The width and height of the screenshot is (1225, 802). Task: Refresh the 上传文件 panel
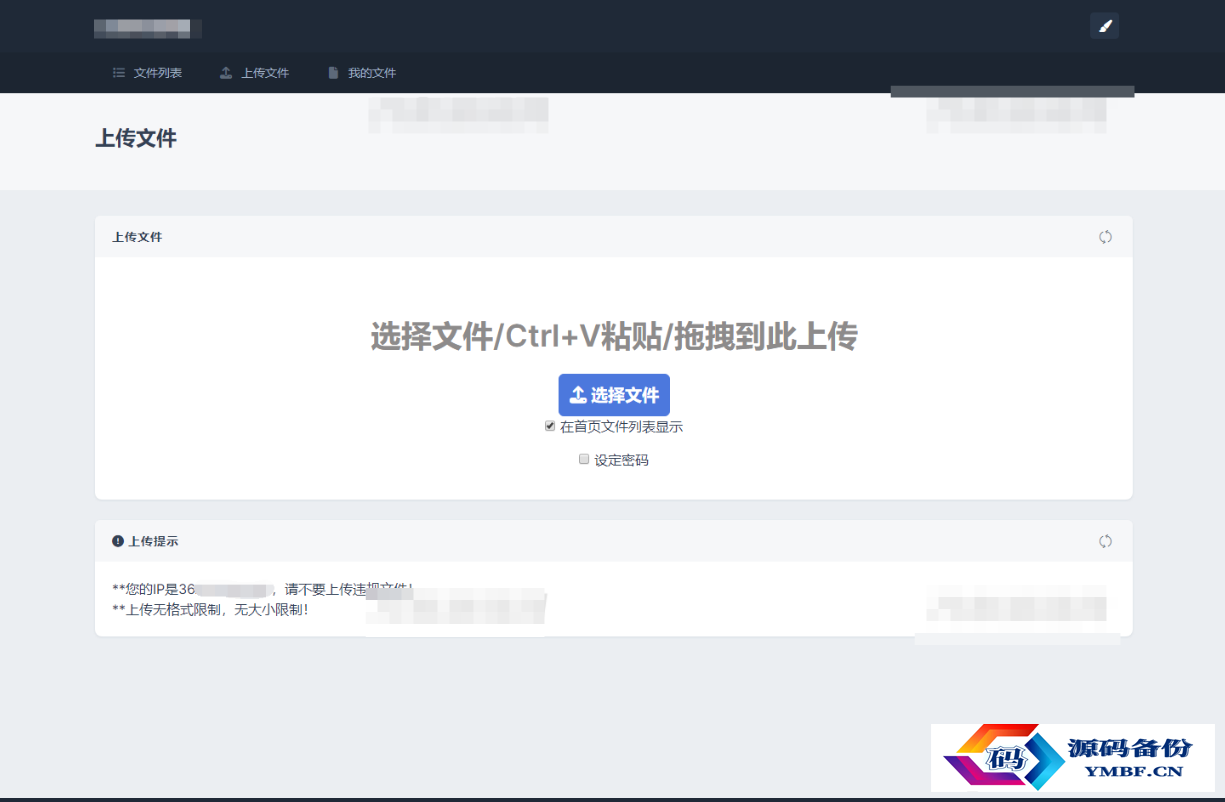(1105, 237)
